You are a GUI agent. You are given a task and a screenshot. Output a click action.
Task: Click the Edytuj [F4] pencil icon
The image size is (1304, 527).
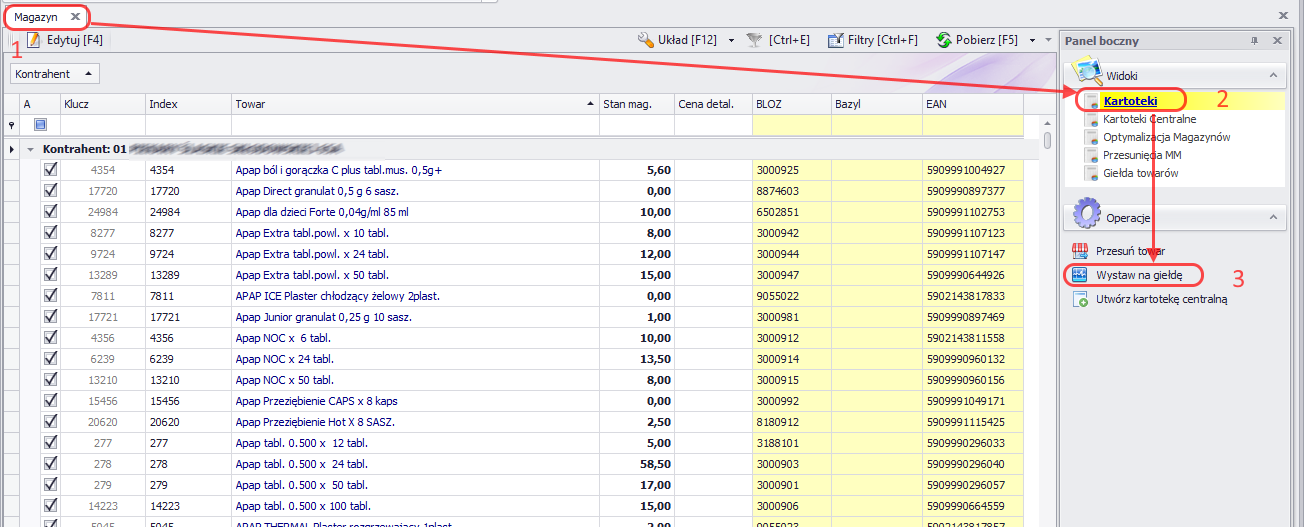click(33, 40)
